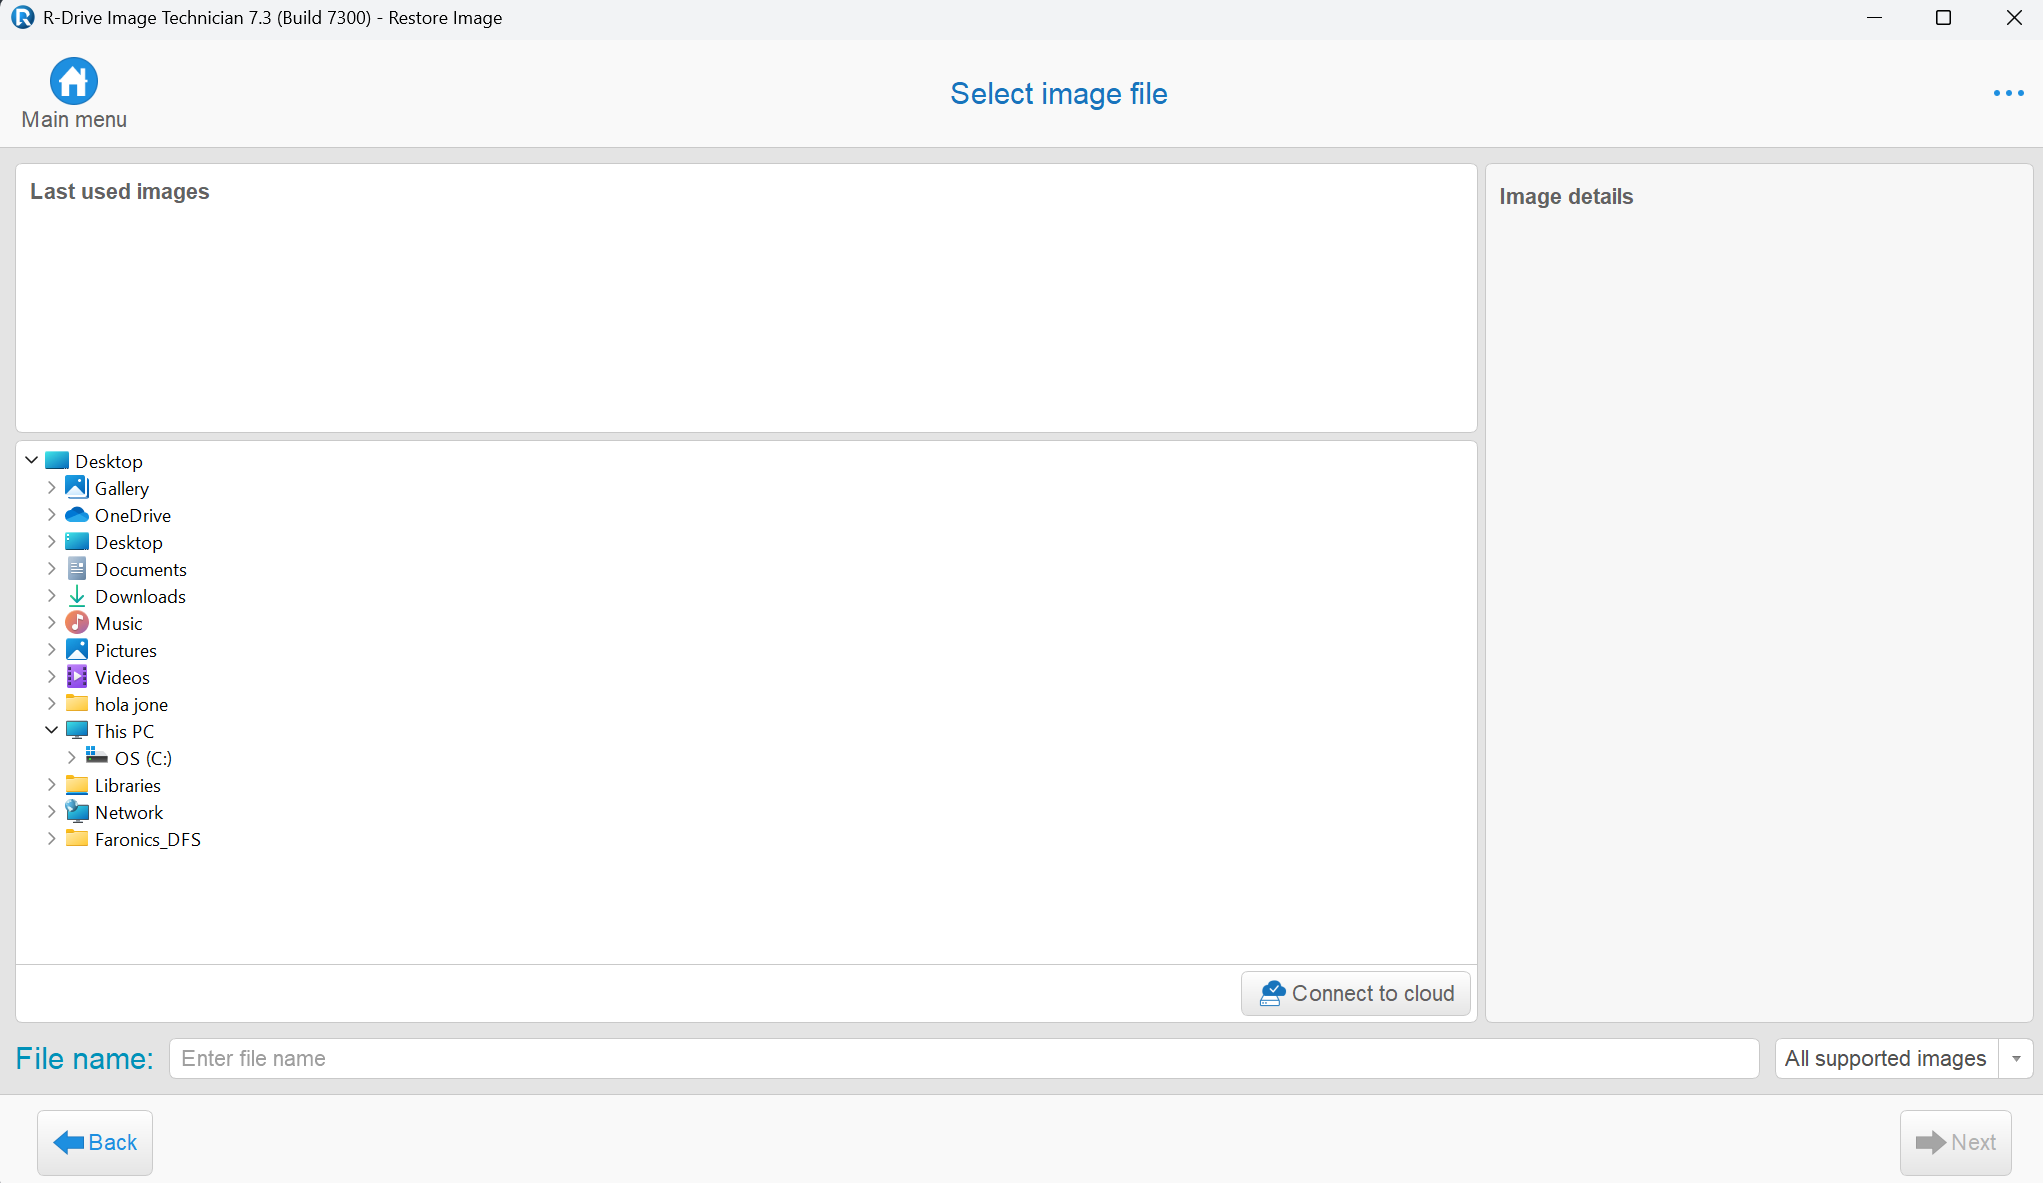Viewport: 2043px width, 1183px height.
Task: Expand the OneDrive tree node
Action: 52,515
